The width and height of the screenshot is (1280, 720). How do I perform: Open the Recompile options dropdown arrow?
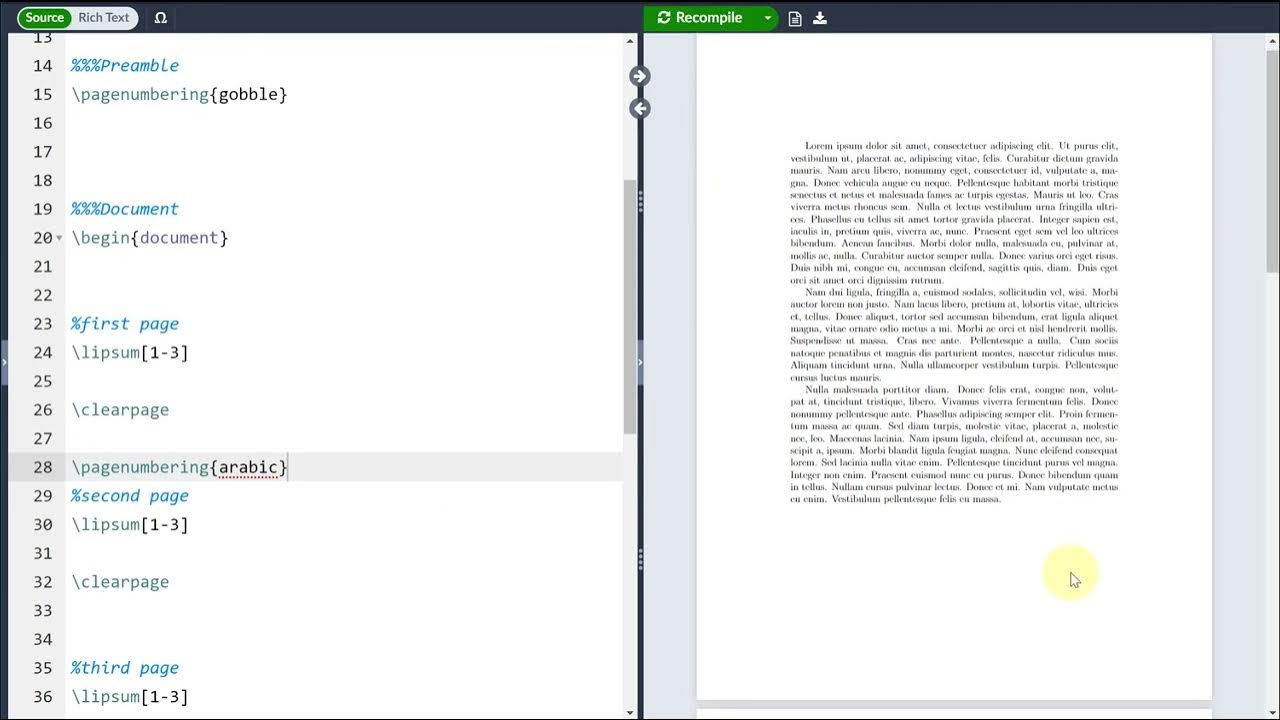tap(767, 18)
